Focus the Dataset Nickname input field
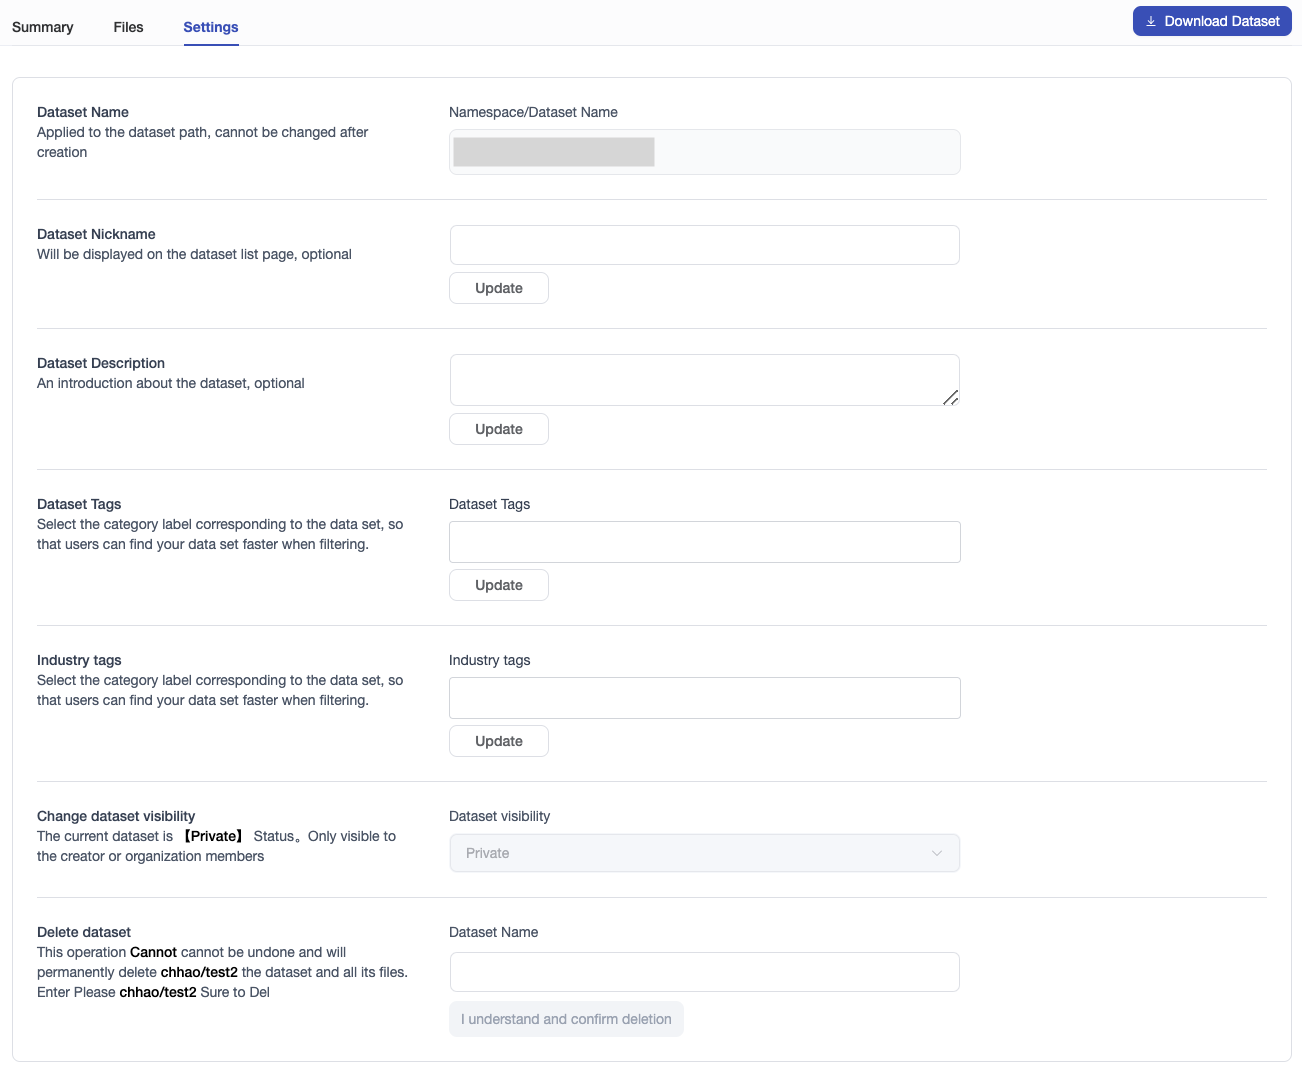1302x1072 pixels. [704, 245]
